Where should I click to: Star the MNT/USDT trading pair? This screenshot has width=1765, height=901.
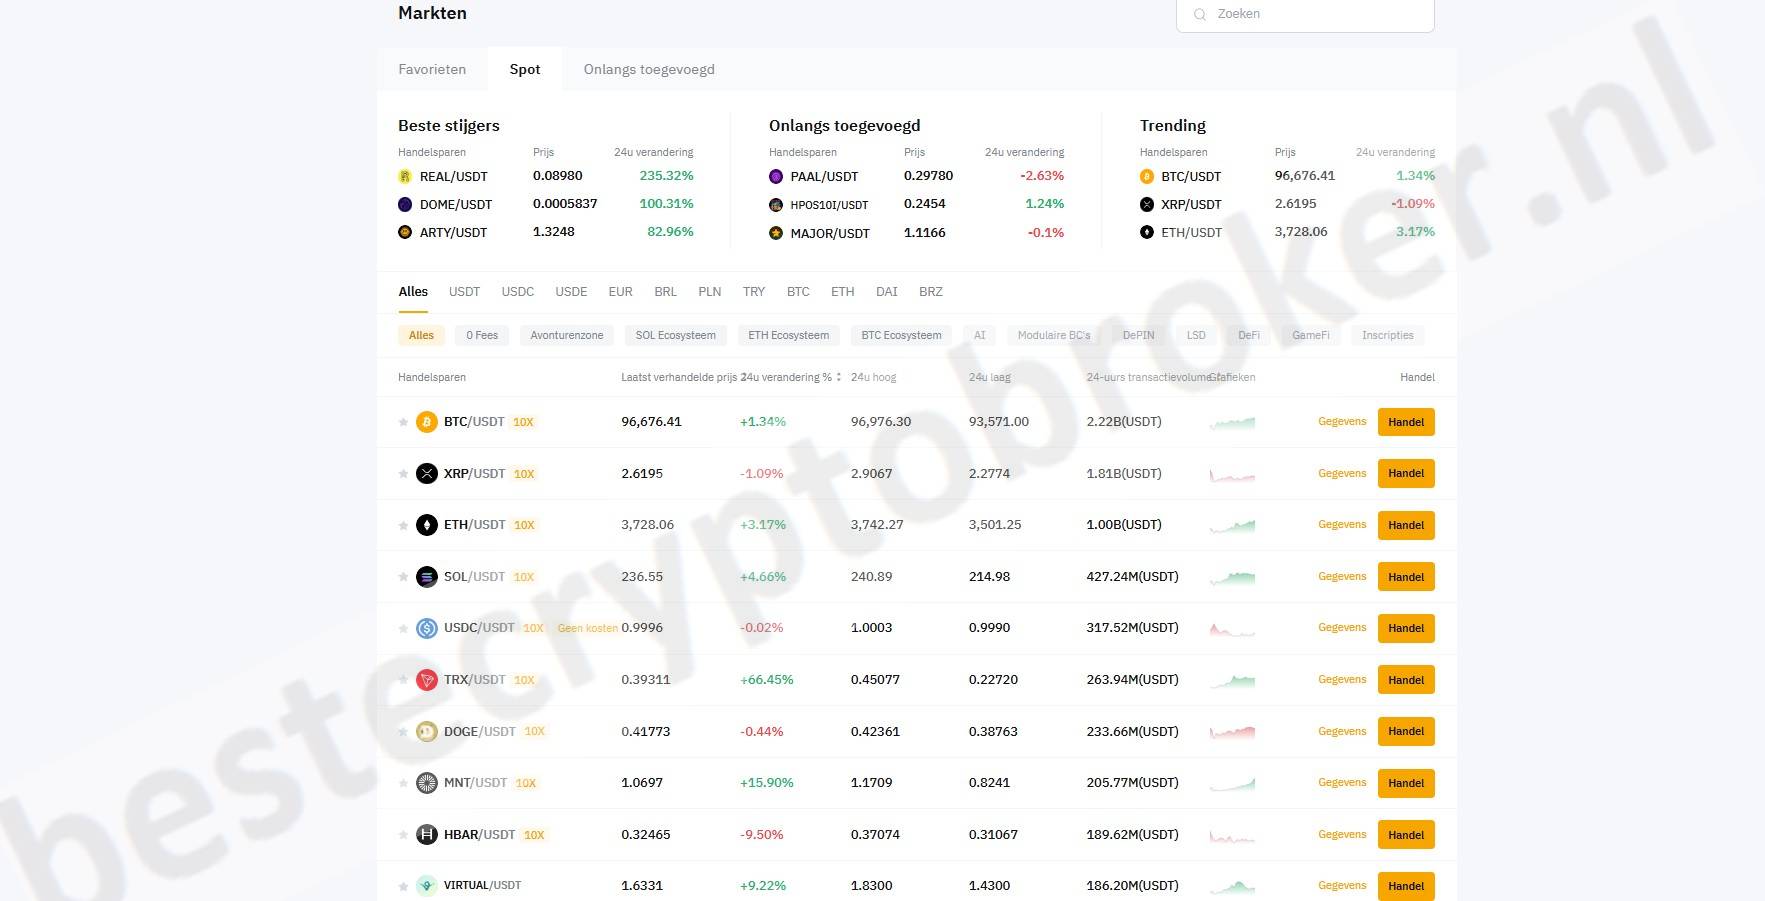point(403,783)
